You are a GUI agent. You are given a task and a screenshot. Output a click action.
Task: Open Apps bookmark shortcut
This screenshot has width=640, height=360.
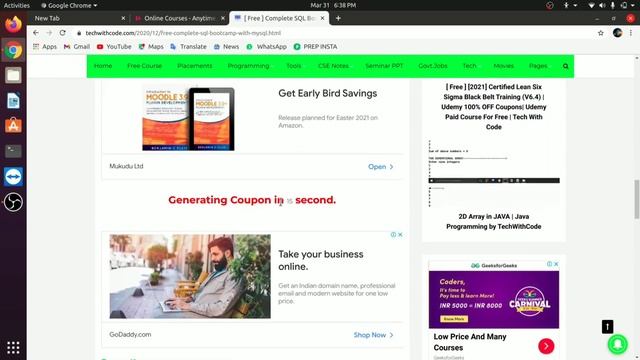click(x=45, y=47)
